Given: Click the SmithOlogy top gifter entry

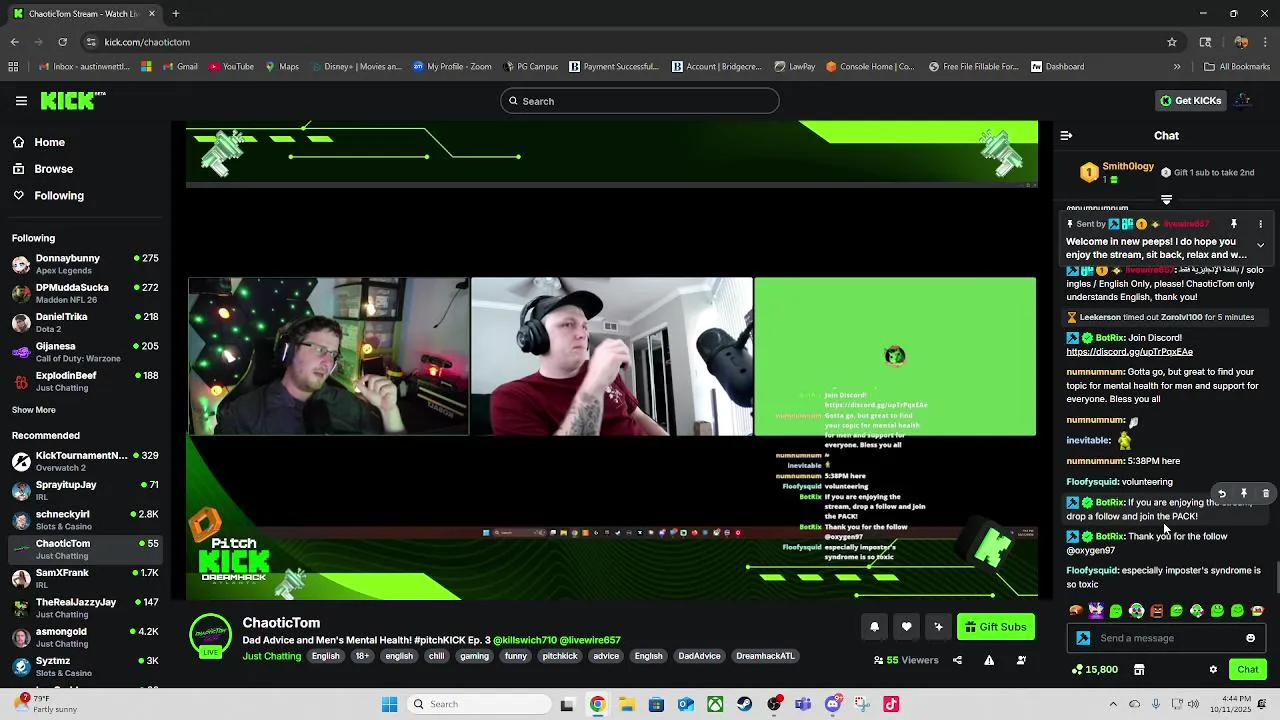Looking at the screenshot, I should click(1117, 172).
